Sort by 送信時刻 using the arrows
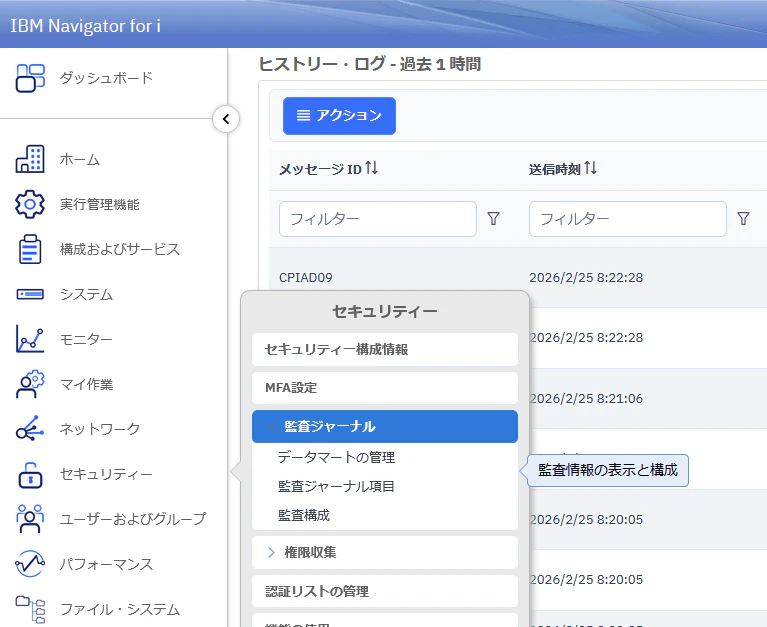 (x=591, y=168)
